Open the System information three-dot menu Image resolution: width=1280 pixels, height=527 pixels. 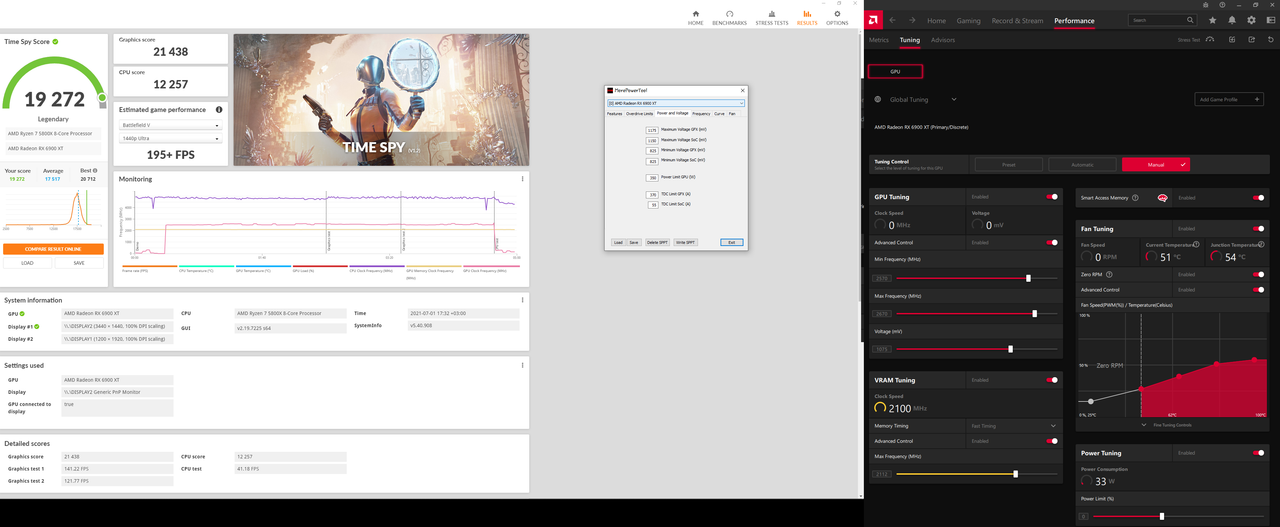[x=522, y=300]
